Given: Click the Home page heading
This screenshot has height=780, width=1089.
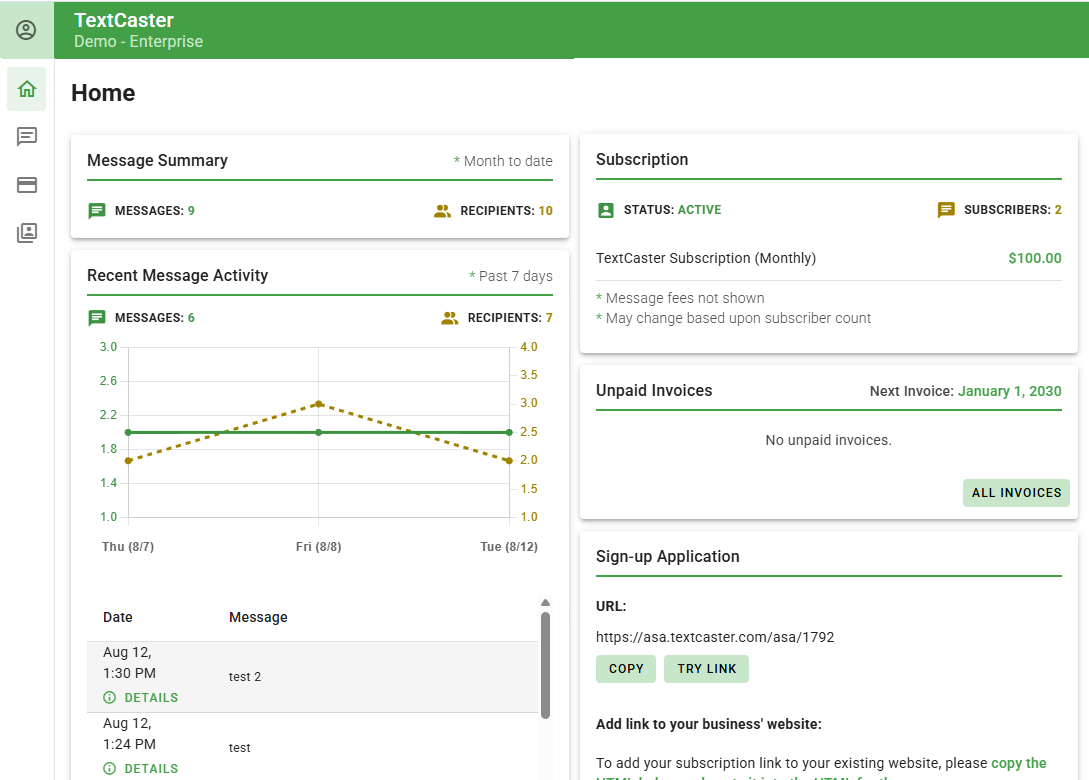Looking at the screenshot, I should click(103, 93).
